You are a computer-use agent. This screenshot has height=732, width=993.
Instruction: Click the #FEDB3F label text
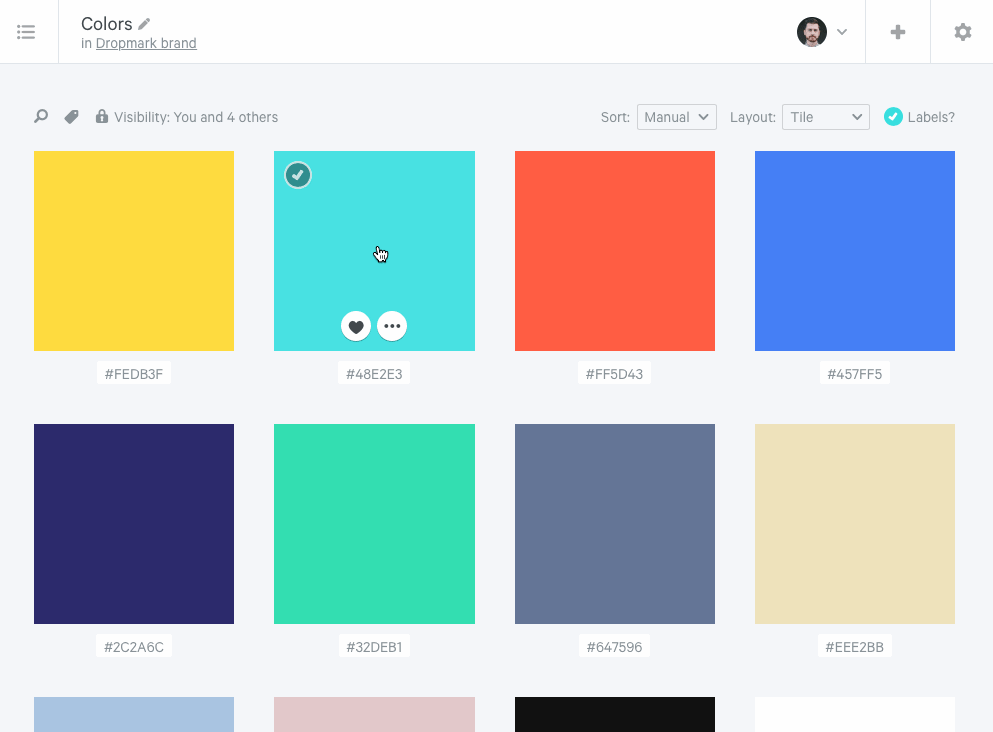(x=134, y=374)
